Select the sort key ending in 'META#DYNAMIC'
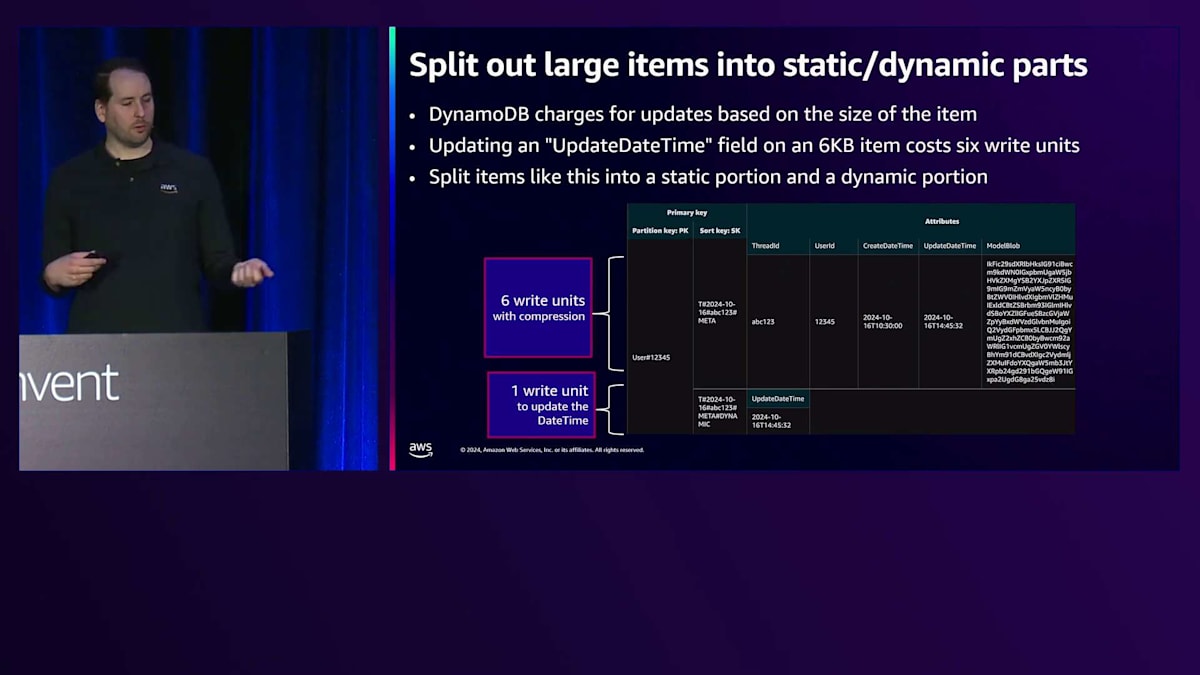 (x=718, y=411)
